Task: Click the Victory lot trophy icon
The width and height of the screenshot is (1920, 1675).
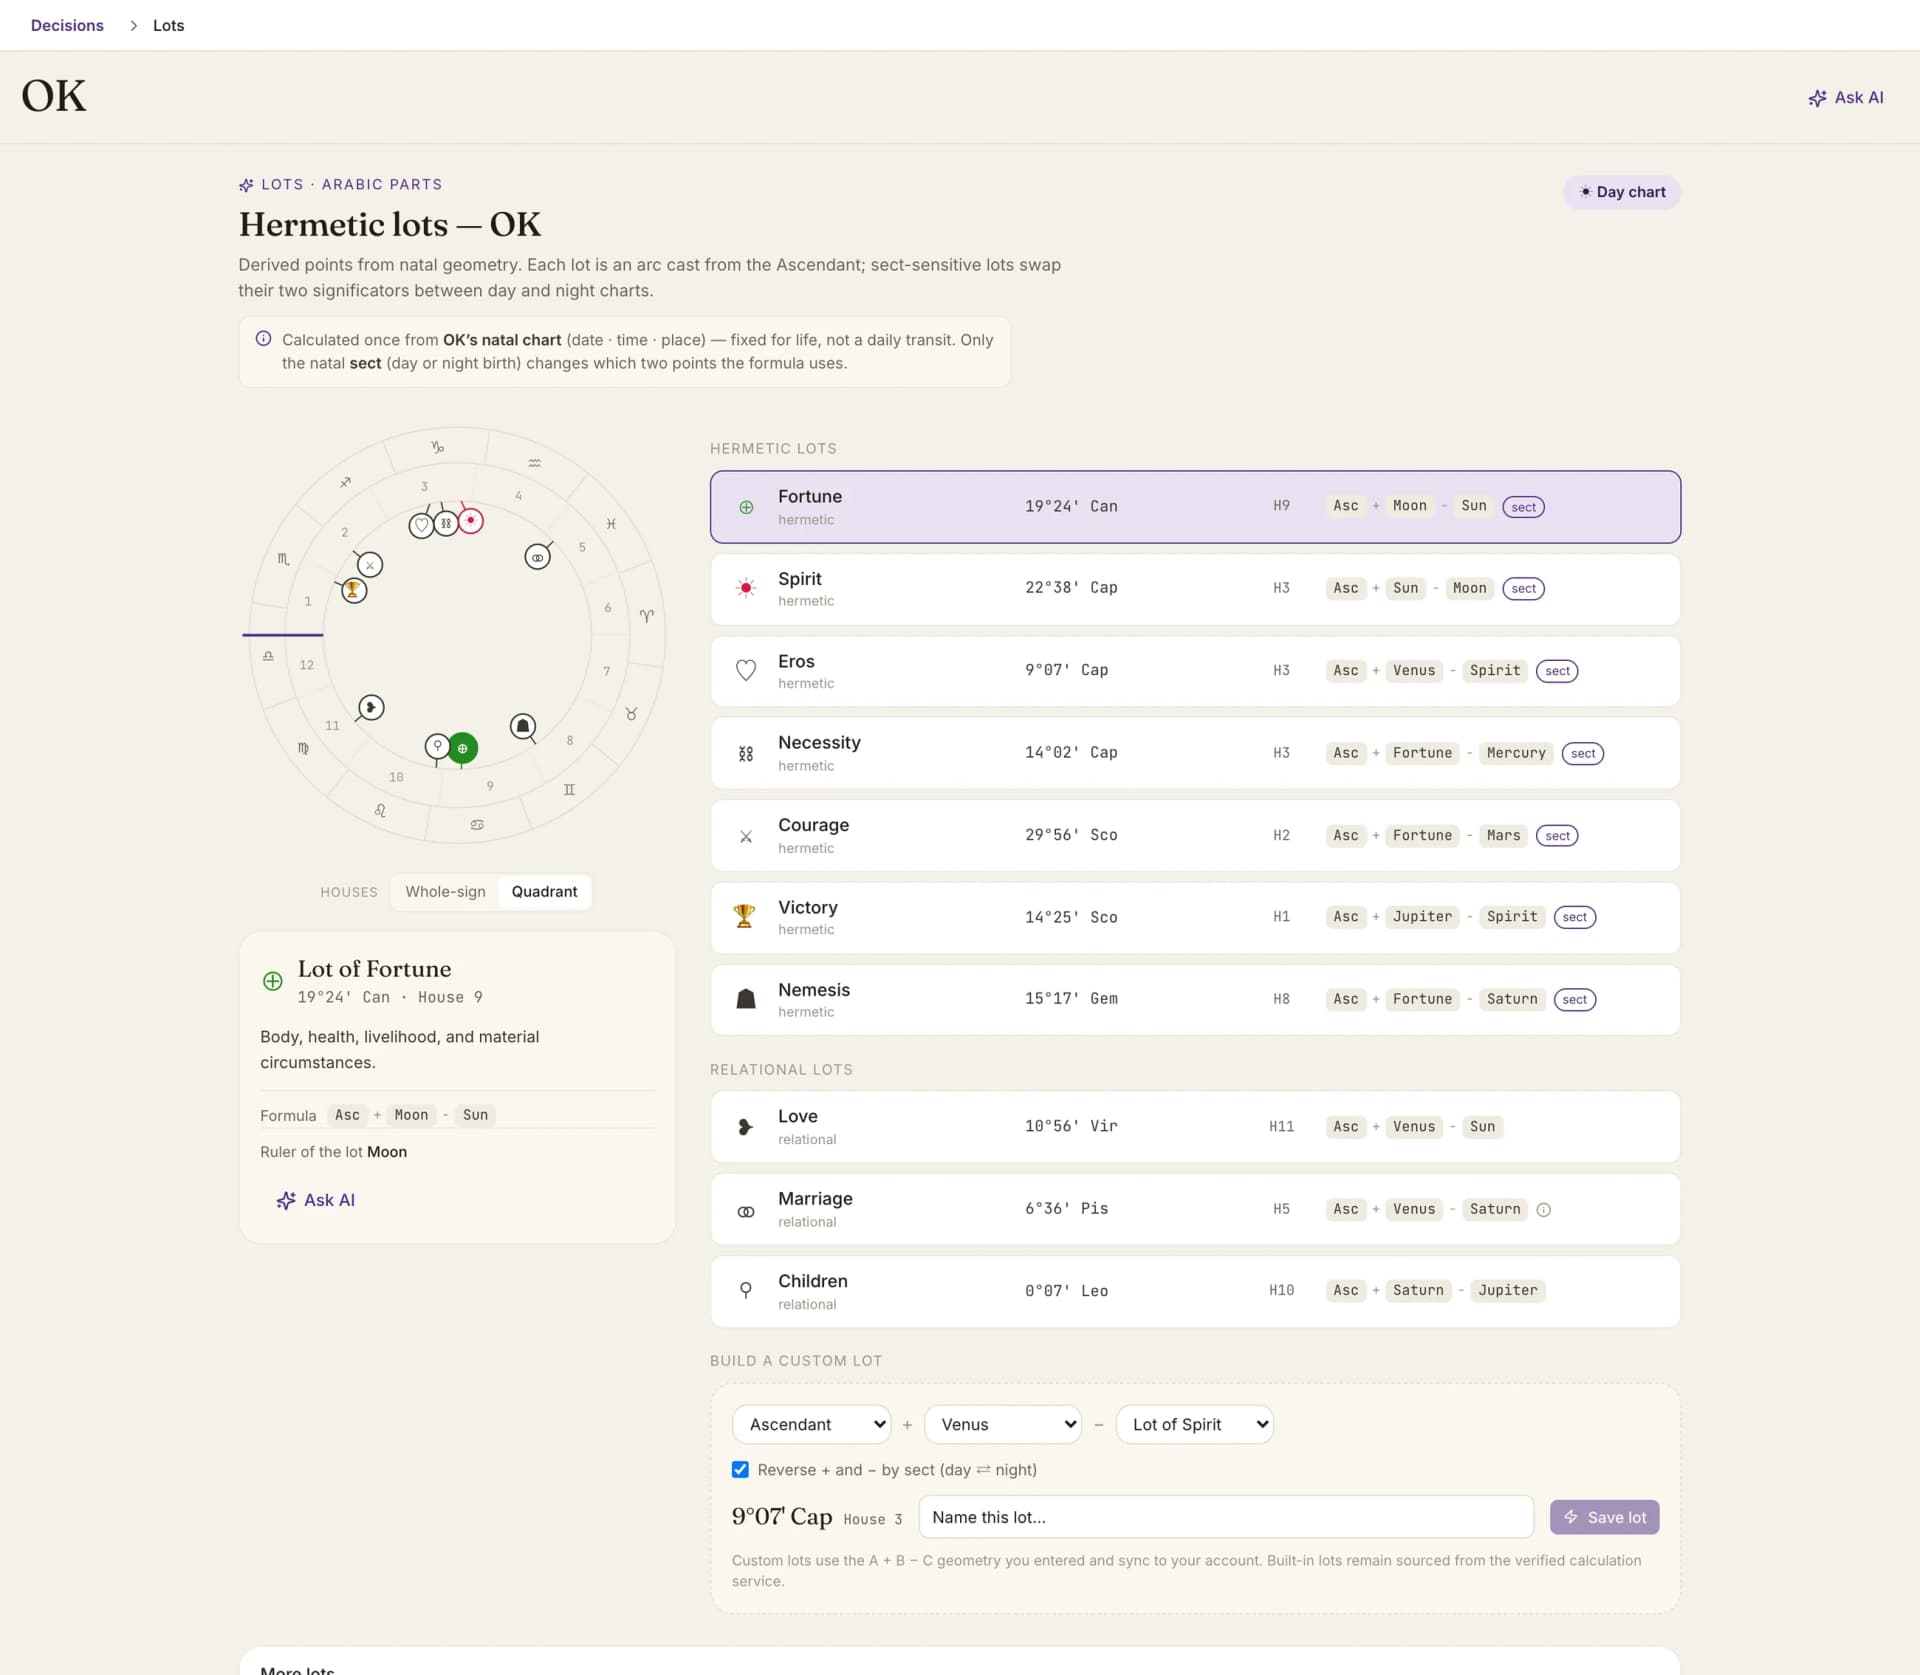Action: (x=745, y=916)
